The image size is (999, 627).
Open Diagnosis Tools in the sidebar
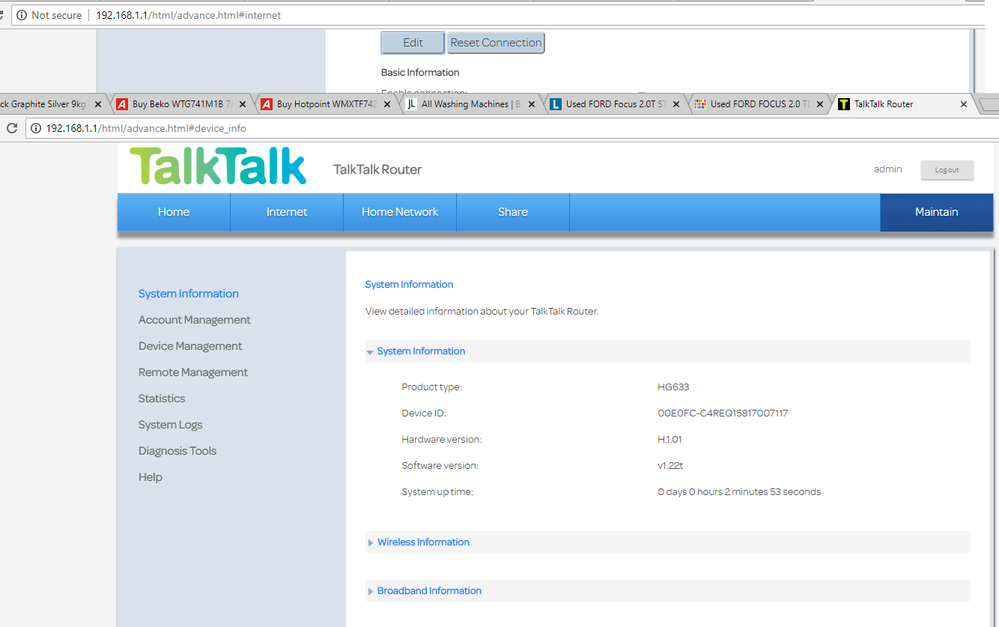point(177,450)
